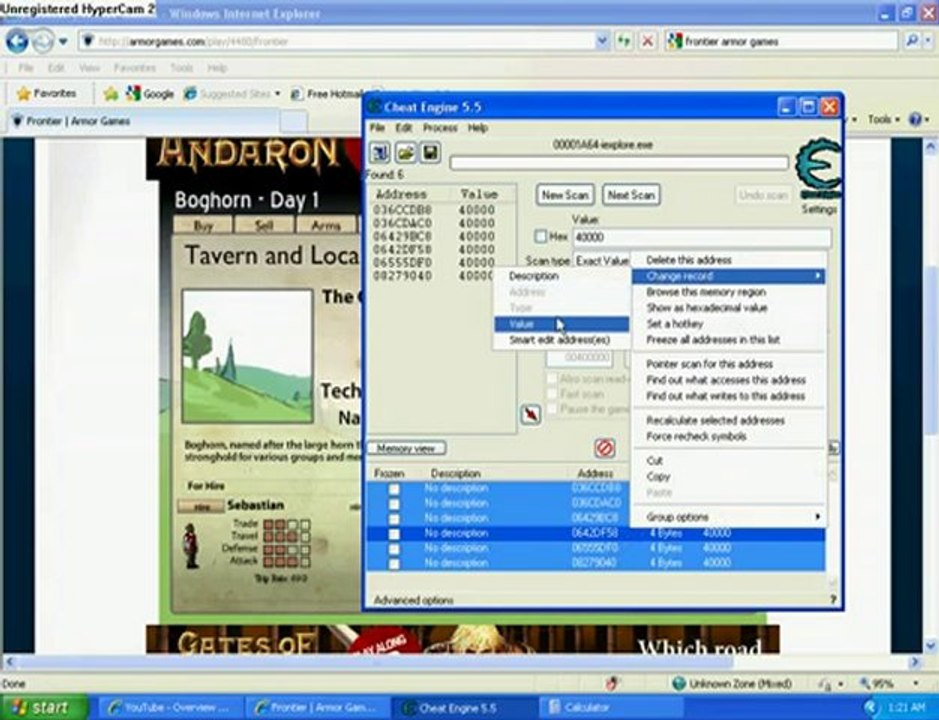Open the IE address bar dropdown arrow
939x720 pixels.
pos(602,41)
